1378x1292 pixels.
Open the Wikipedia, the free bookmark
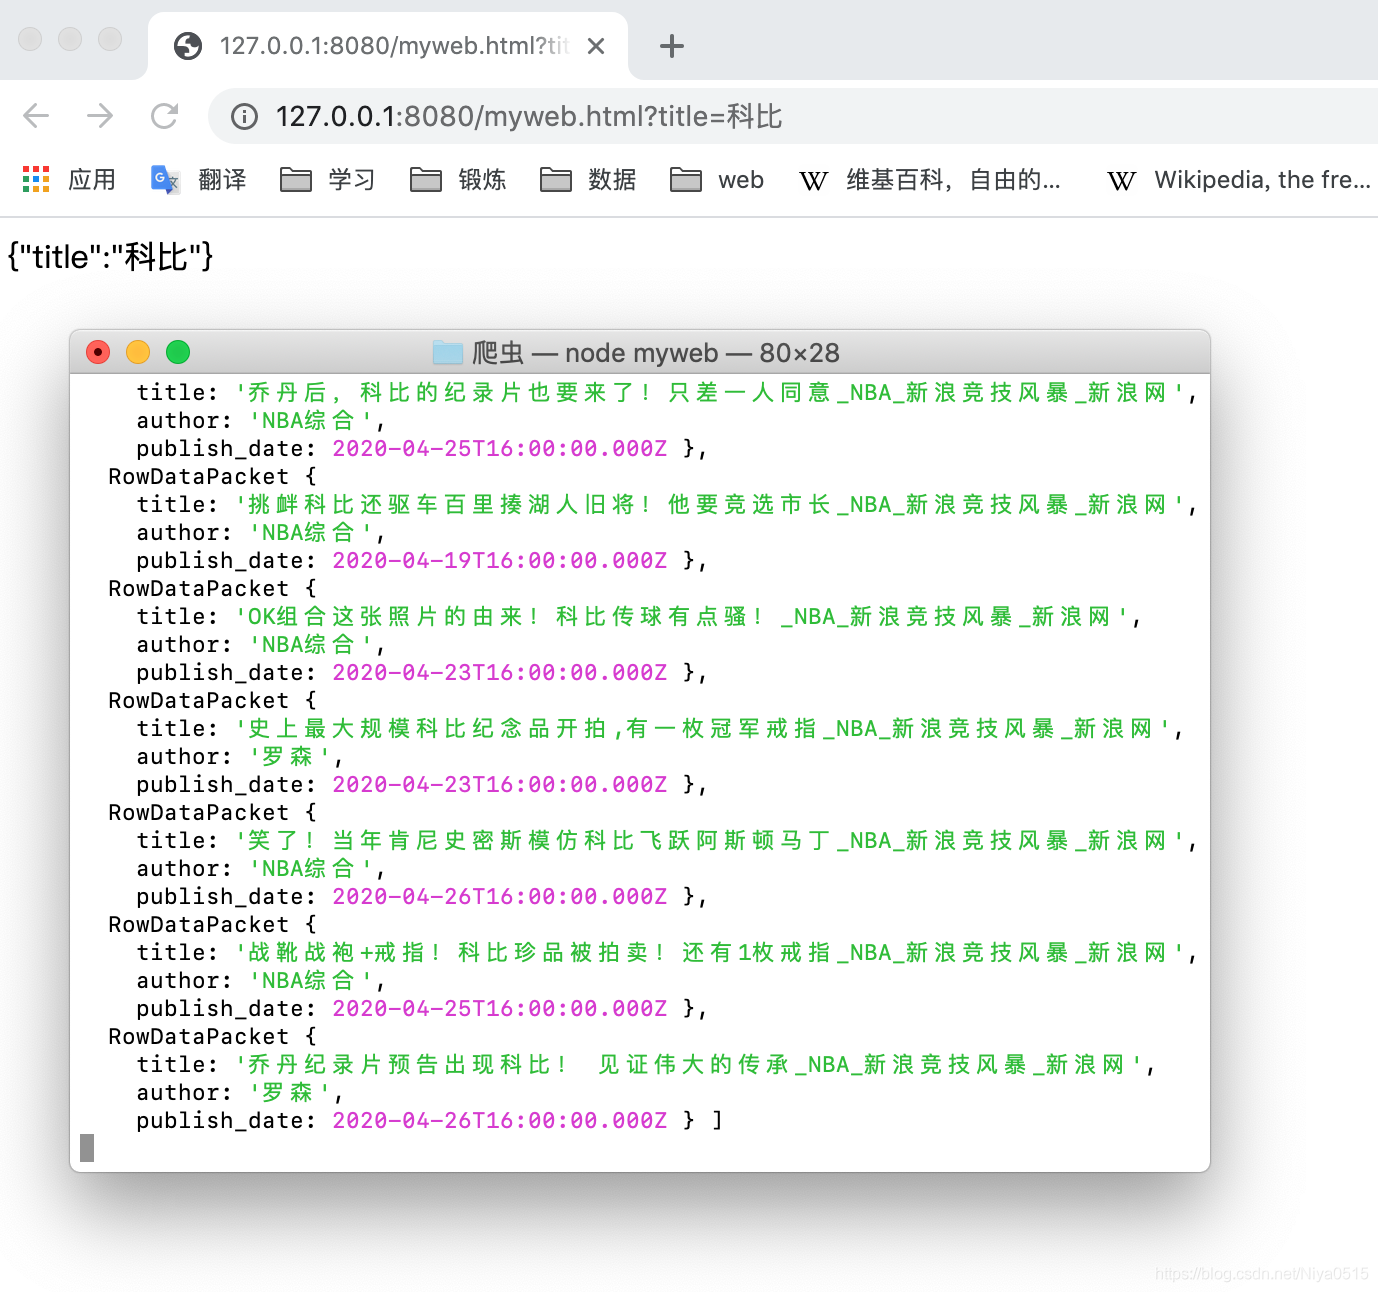tap(1238, 180)
